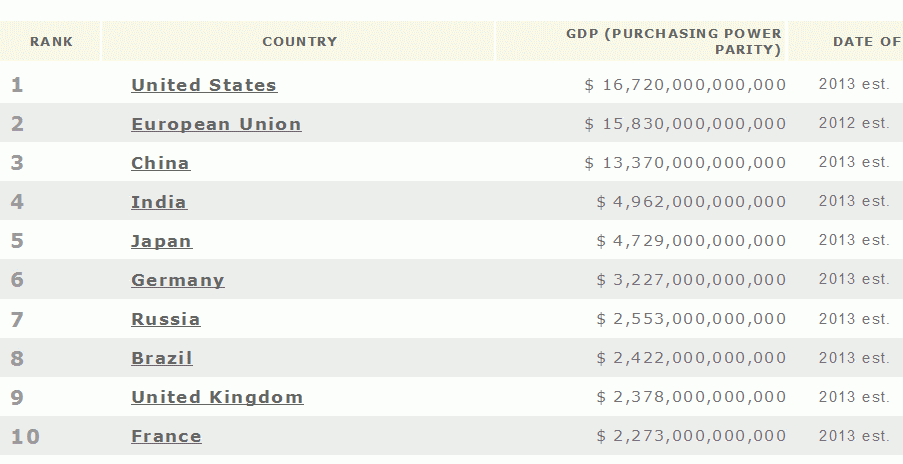Viewport: 903px width, 464px height.
Task: Sort by GDP (Purchasing Power Parity) header
Action: click(x=673, y=42)
